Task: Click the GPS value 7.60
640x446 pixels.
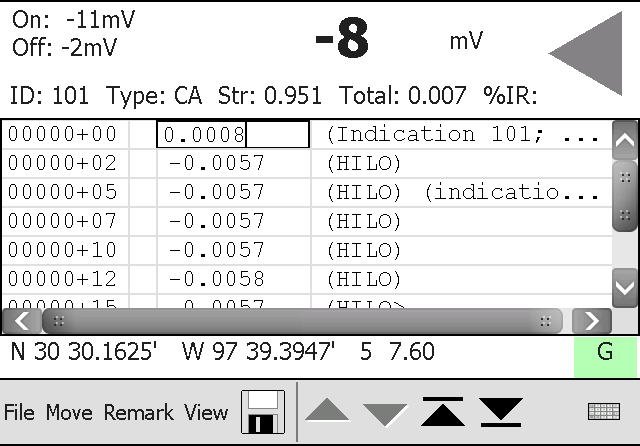Action: point(411,351)
